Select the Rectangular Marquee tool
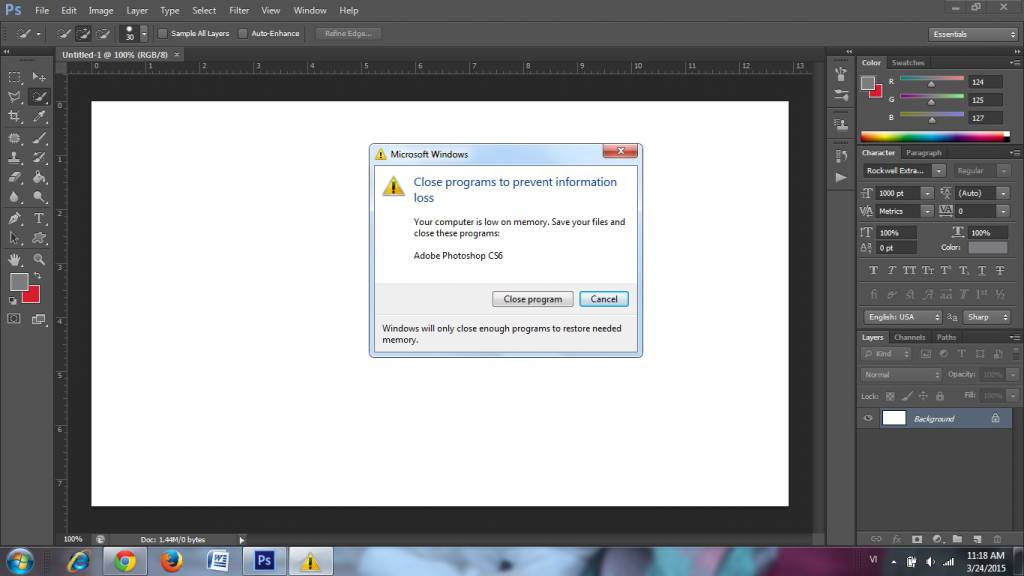The image size is (1024, 576). [x=14, y=77]
